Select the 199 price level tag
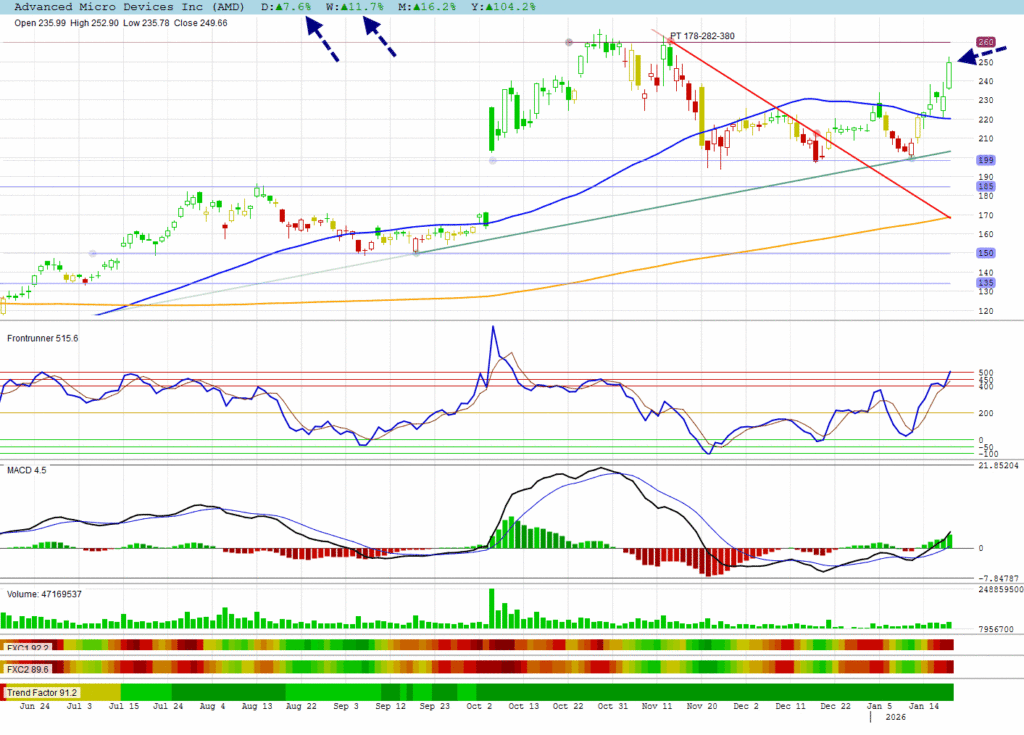This screenshot has height=735, width=1024. pyautogui.click(x=985, y=160)
